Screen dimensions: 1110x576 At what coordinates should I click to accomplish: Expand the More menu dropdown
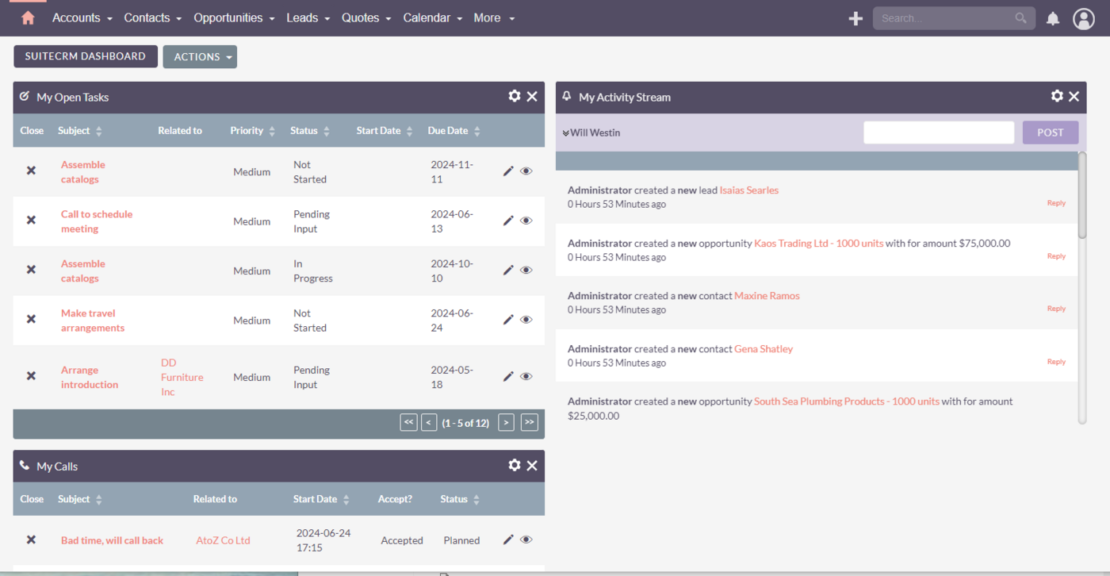(x=494, y=18)
